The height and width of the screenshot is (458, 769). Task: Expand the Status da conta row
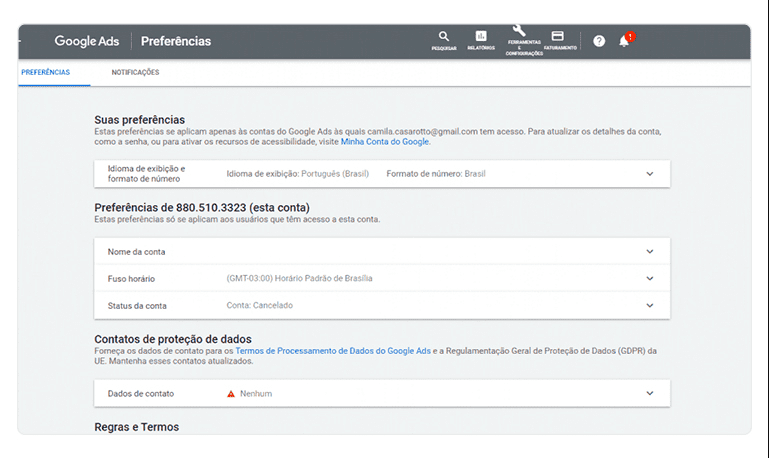click(x=649, y=306)
